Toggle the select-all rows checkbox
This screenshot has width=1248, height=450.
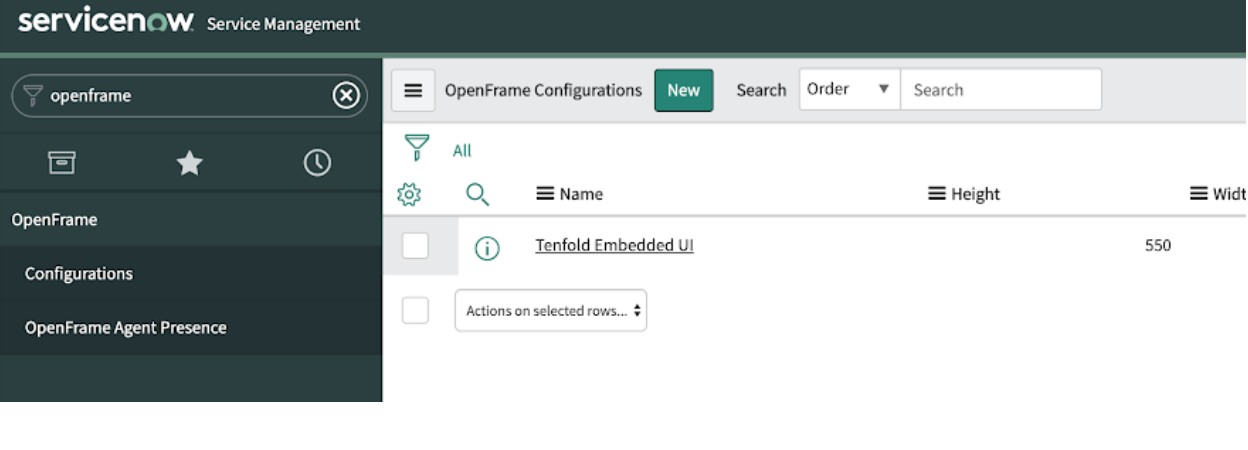click(415, 310)
